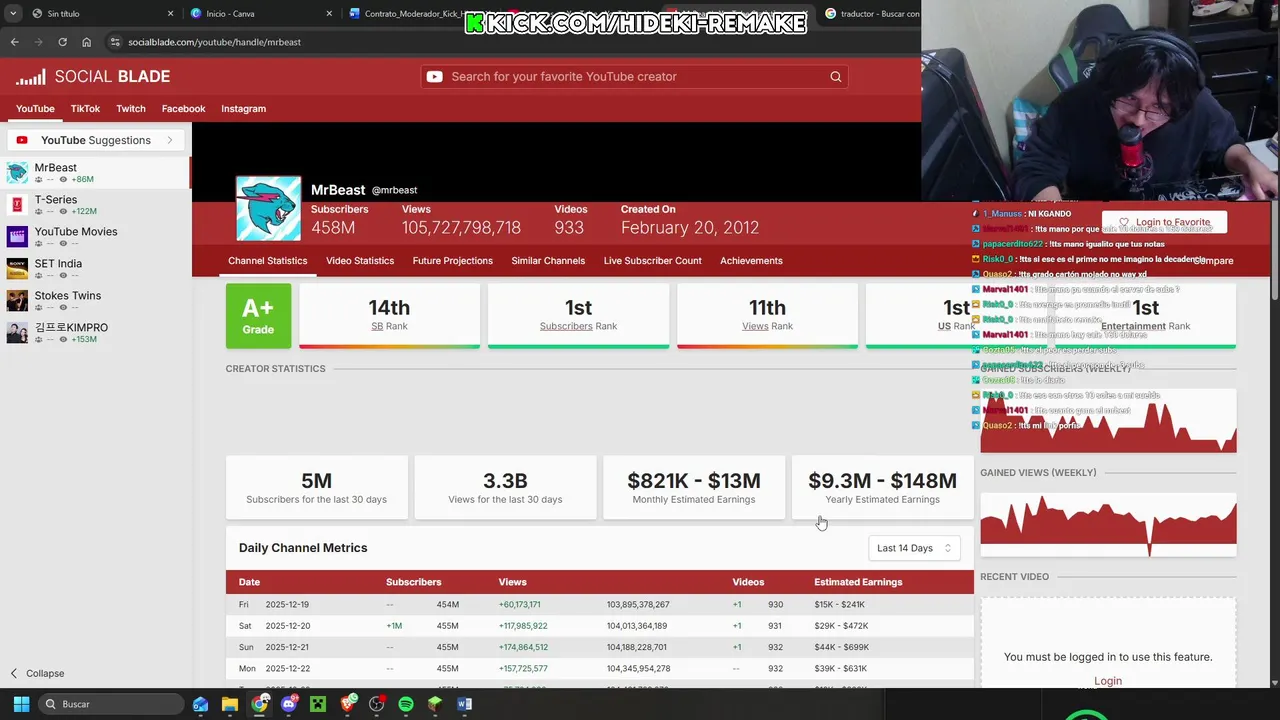Click the A+ Grade badge
Viewport: 1280px width, 720px height.
coord(258,316)
